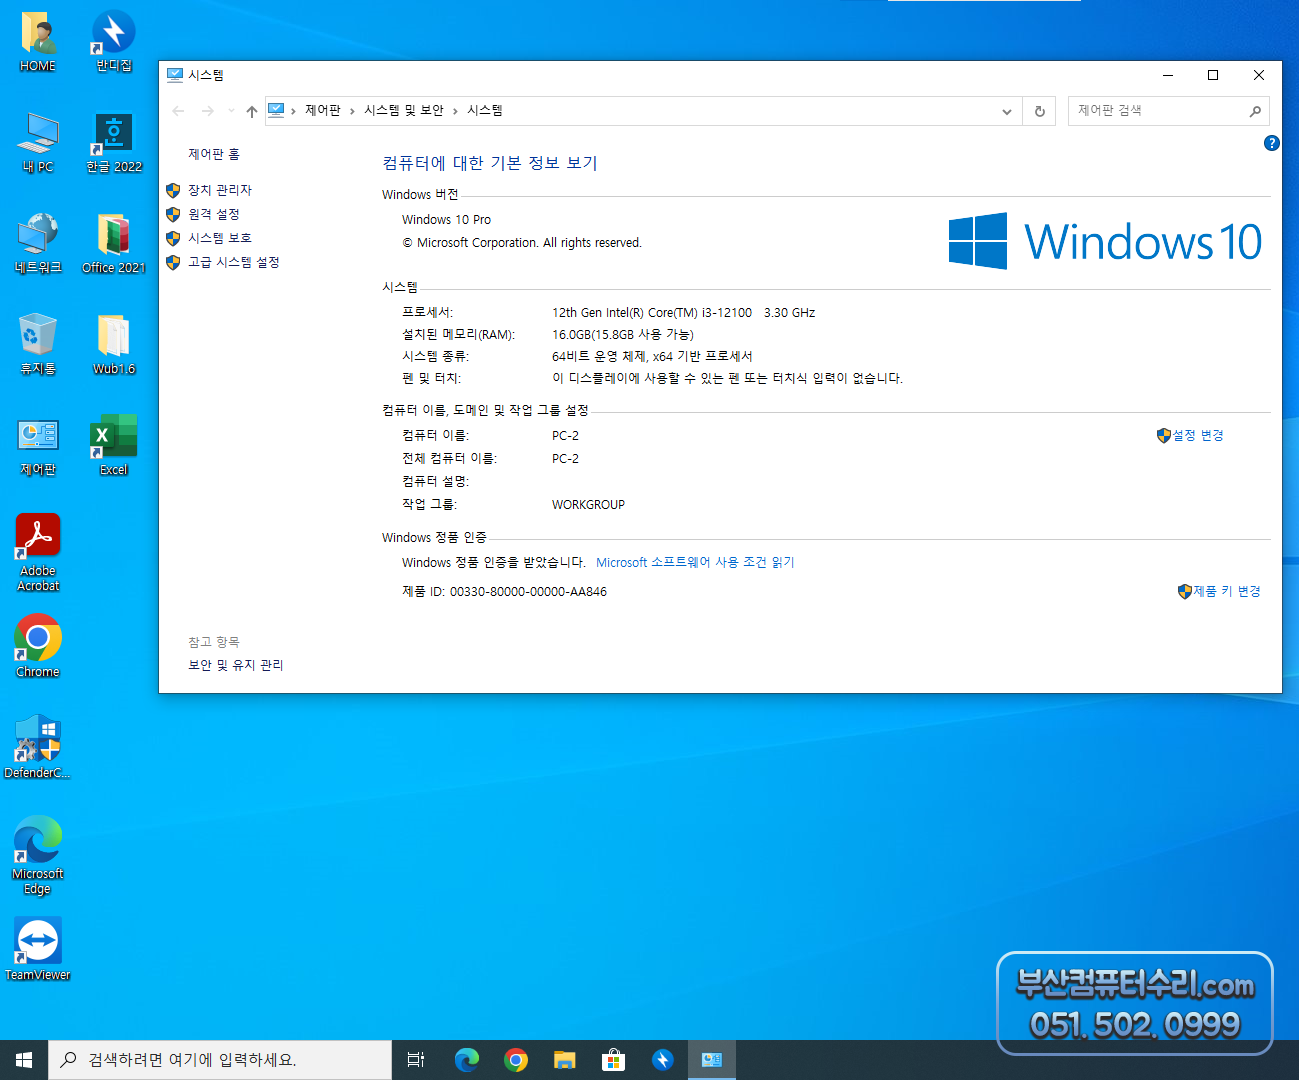The width and height of the screenshot is (1299, 1080).
Task: Click the back navigation arrow
Action: (x=178, y=111)
